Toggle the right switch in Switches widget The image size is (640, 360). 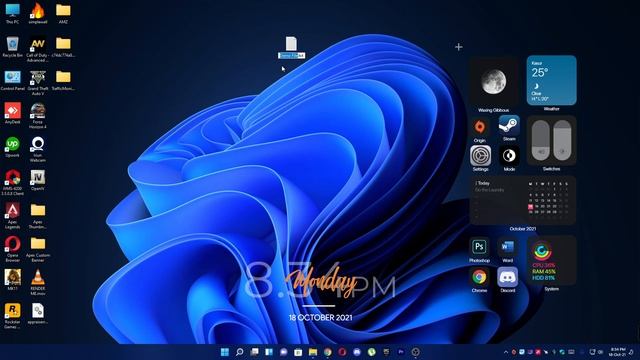click(562, 140)
